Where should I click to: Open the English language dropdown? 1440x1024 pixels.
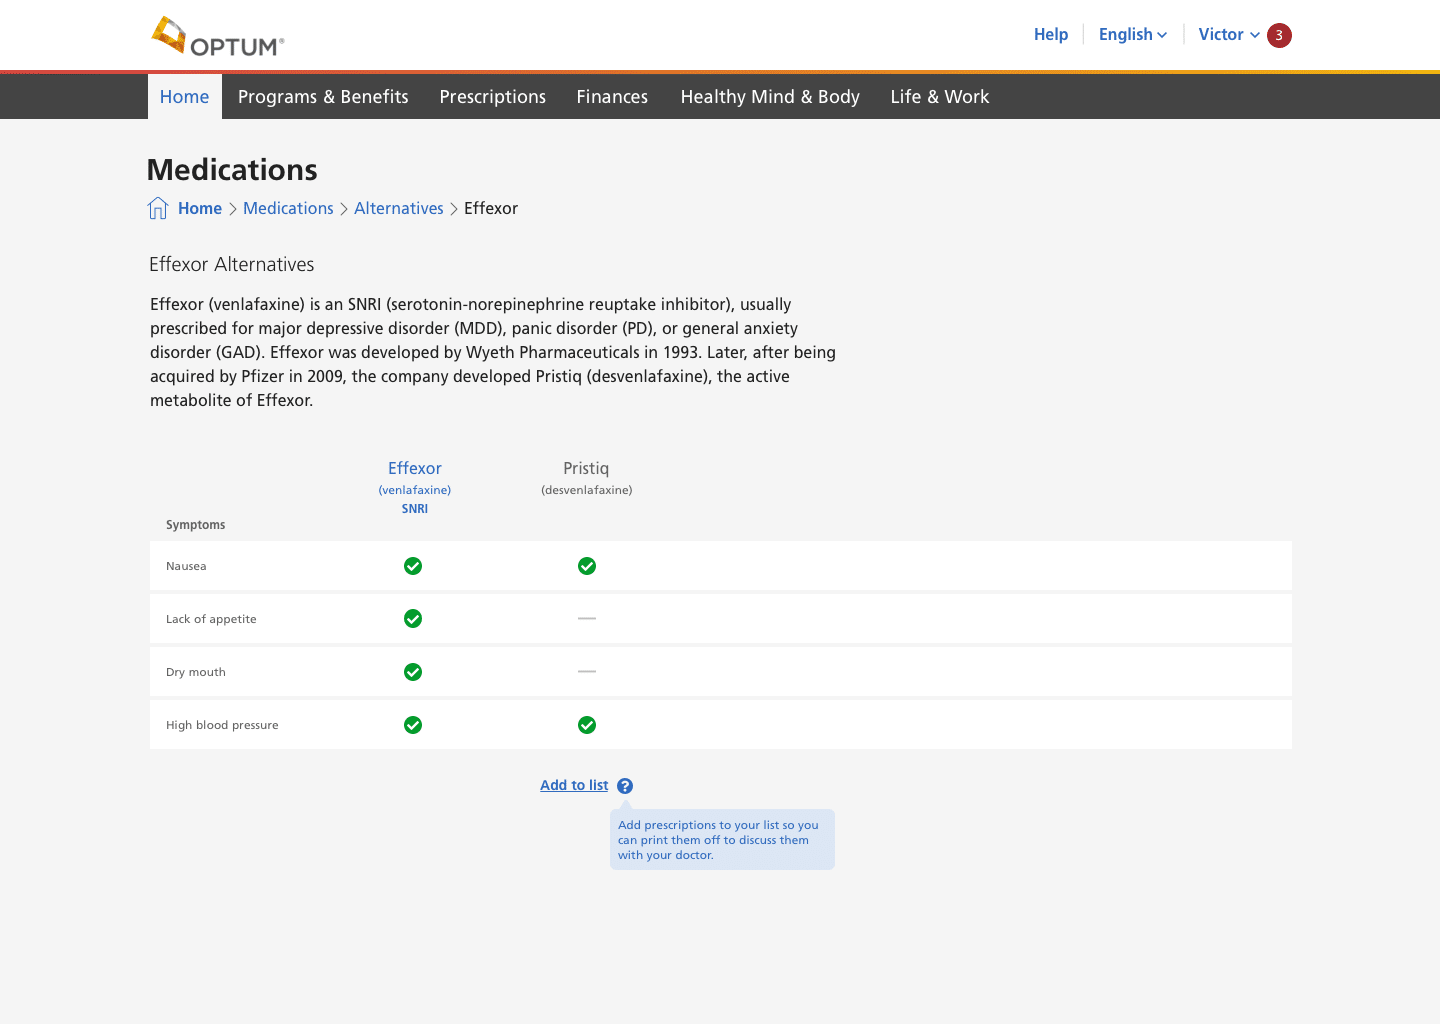point(1132,34)
